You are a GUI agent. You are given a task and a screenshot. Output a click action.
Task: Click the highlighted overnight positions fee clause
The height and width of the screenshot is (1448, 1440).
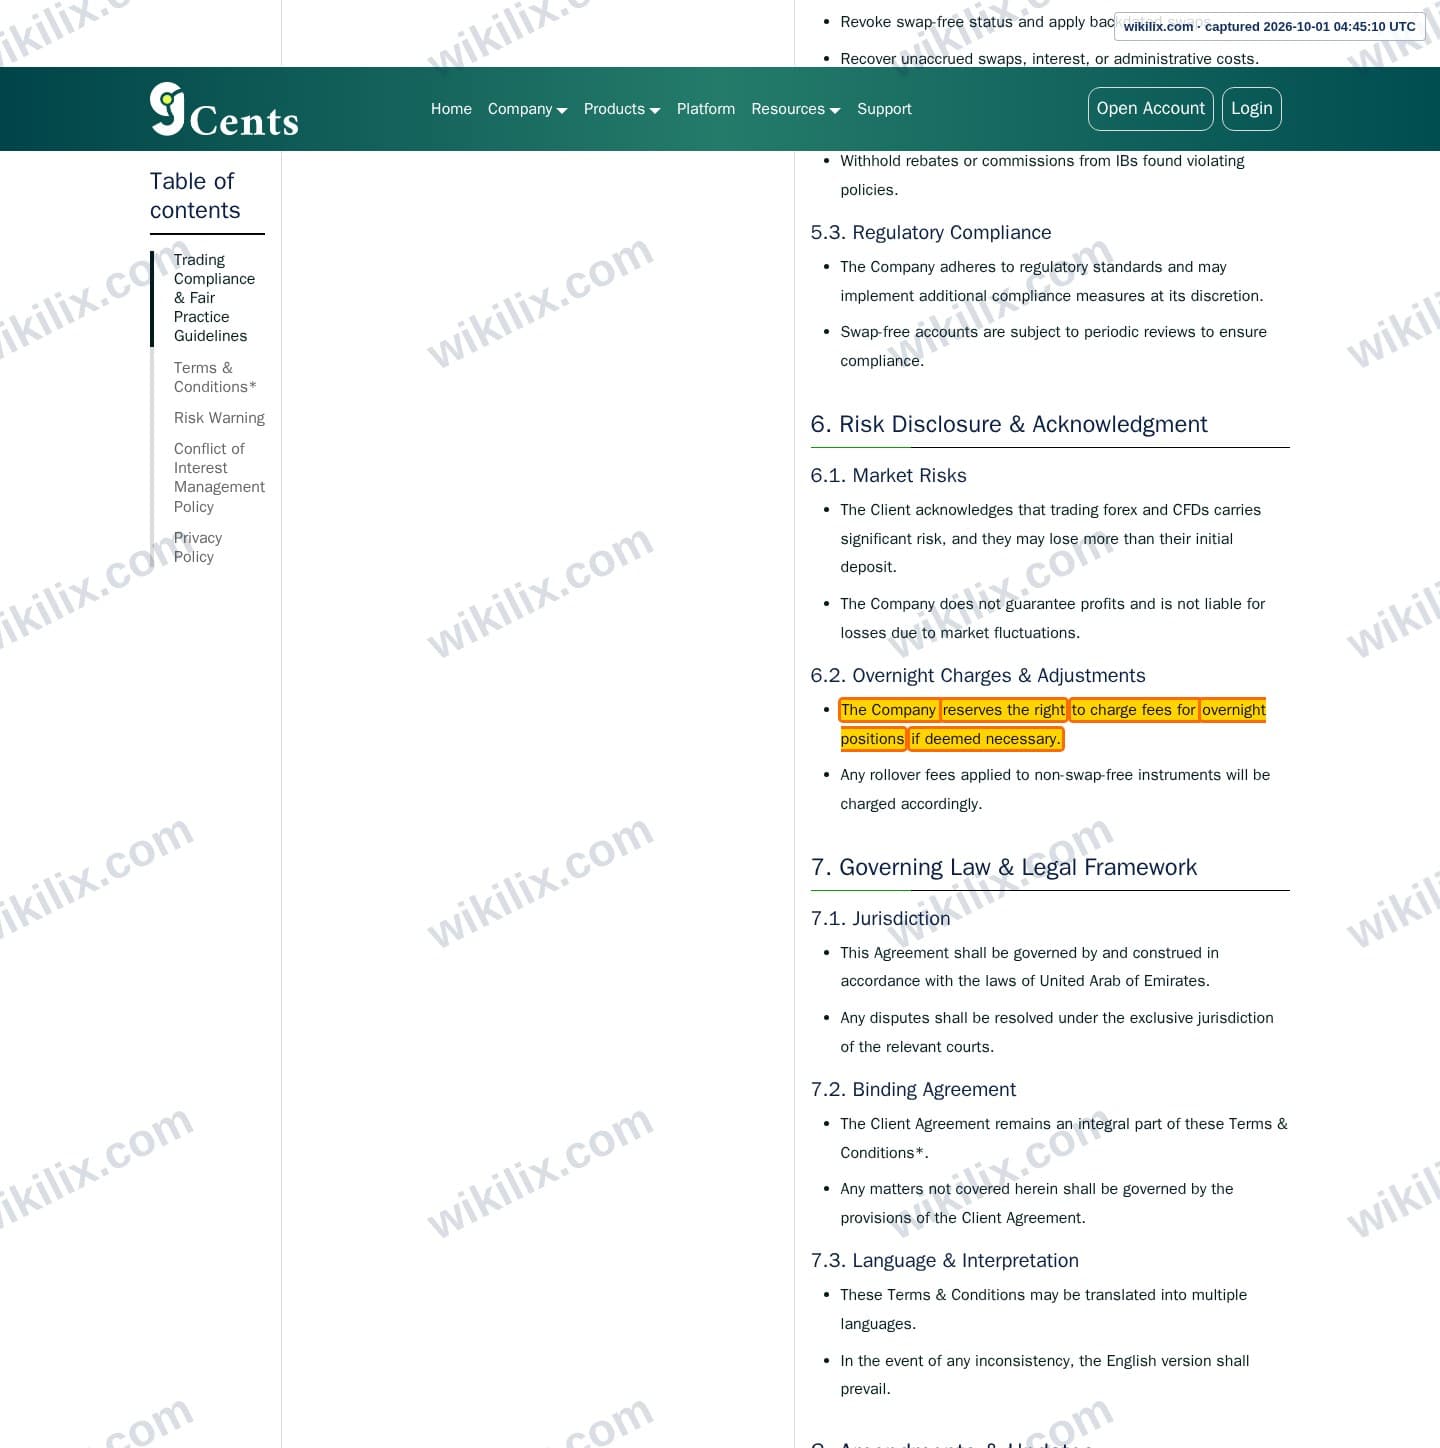1053,724
